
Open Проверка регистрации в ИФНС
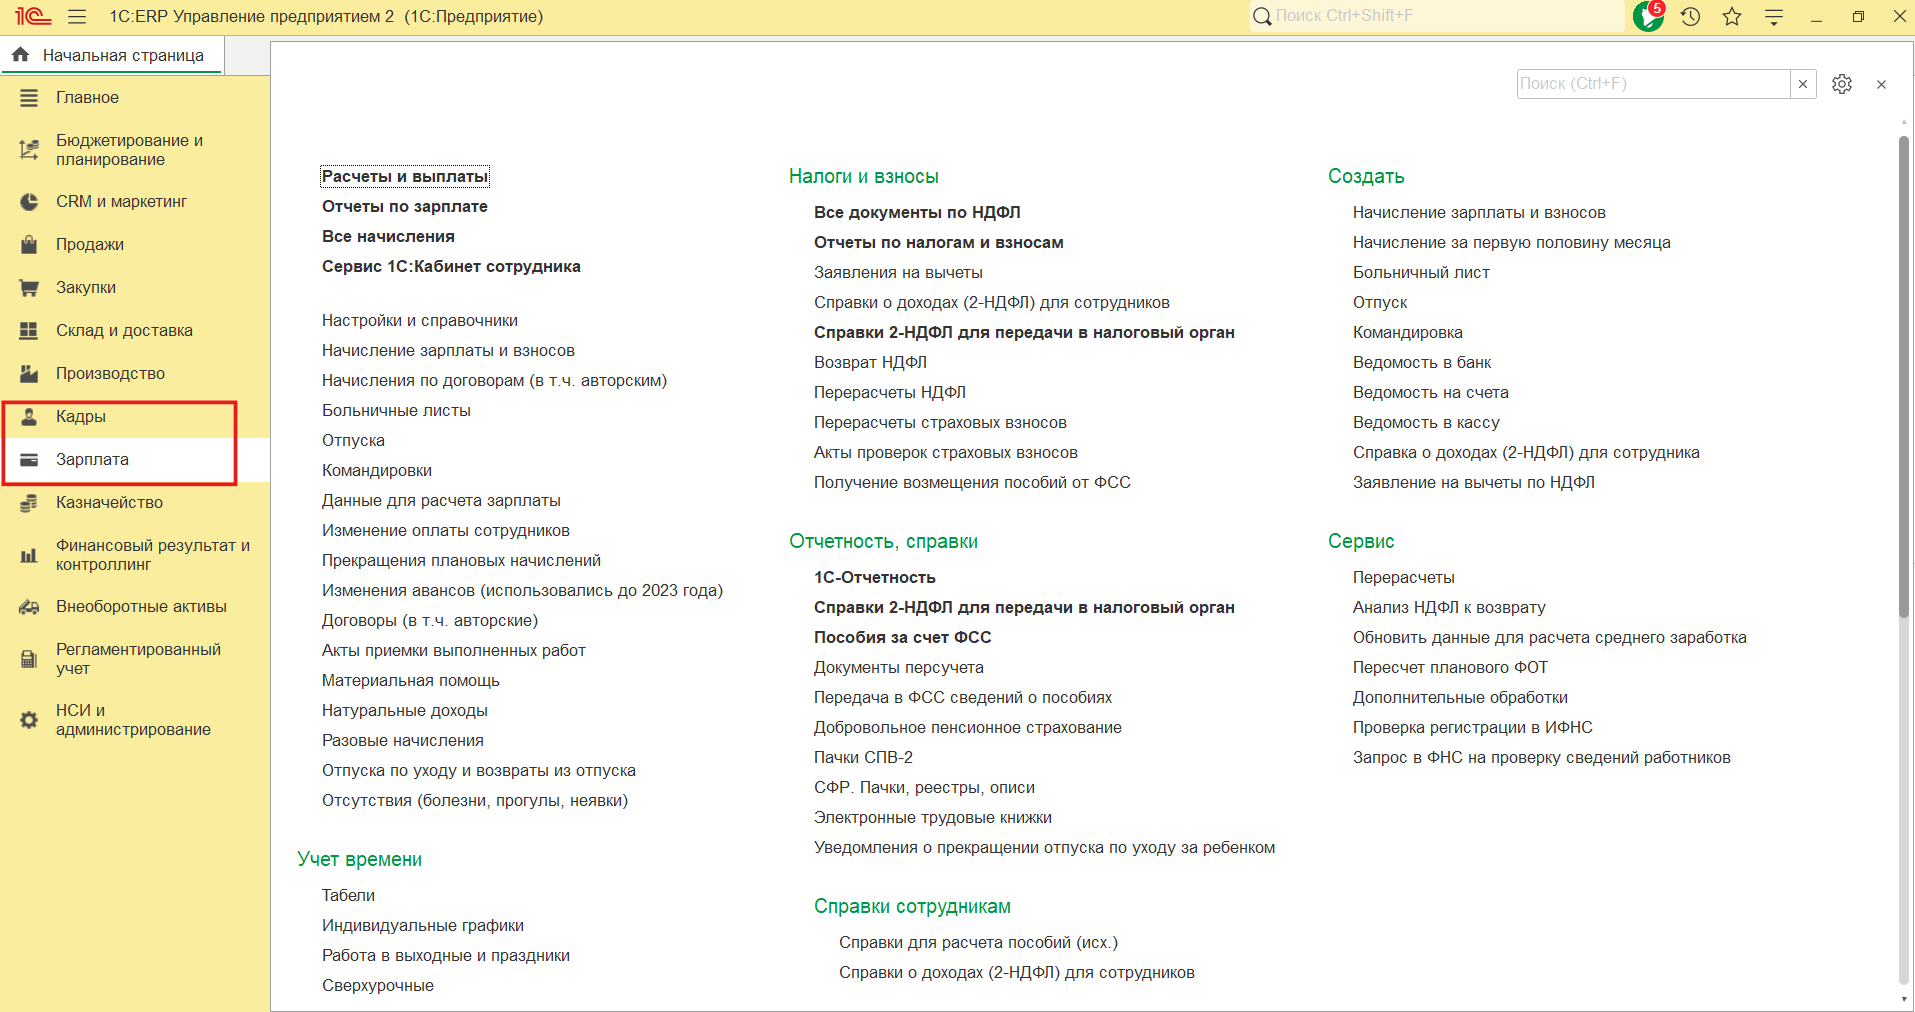click(1473, 728)
